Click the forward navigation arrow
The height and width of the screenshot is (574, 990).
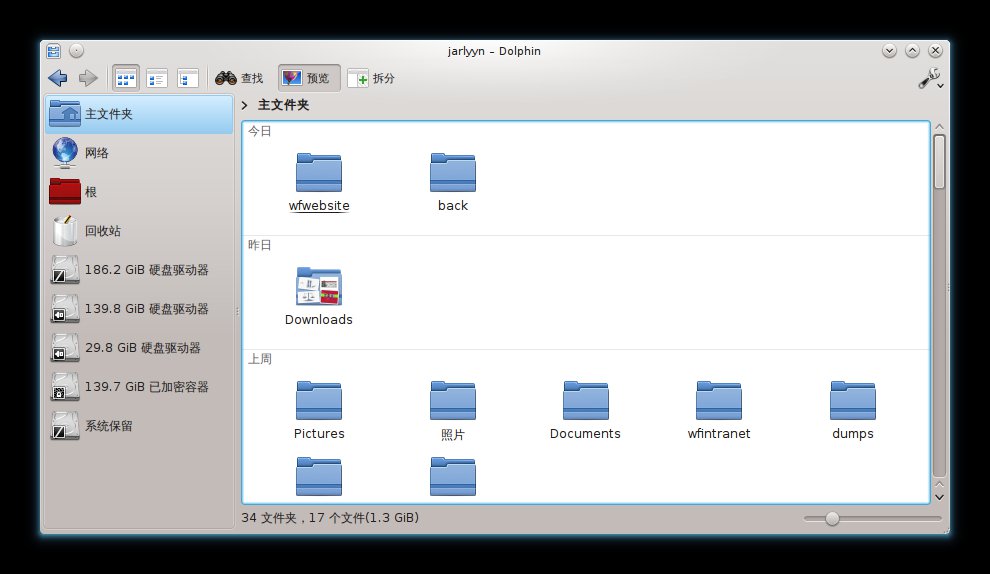point(88,78)
